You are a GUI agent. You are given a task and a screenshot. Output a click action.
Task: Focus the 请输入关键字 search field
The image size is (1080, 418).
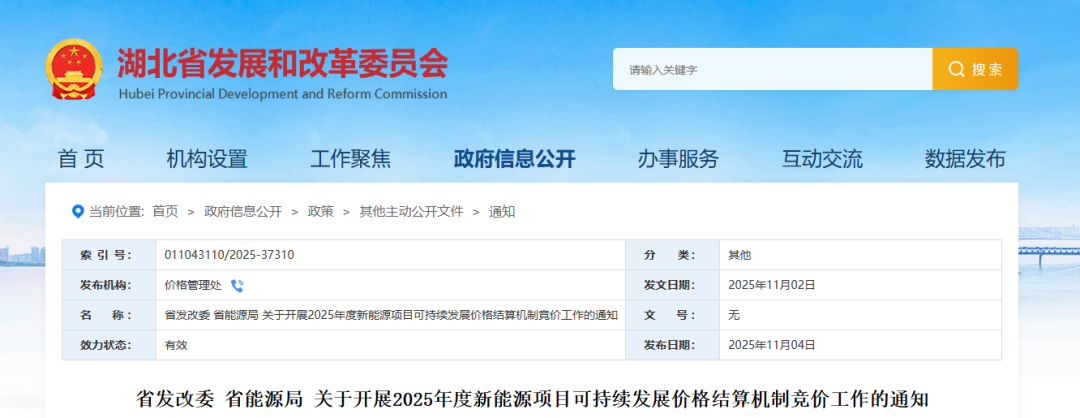click(772, 69)
